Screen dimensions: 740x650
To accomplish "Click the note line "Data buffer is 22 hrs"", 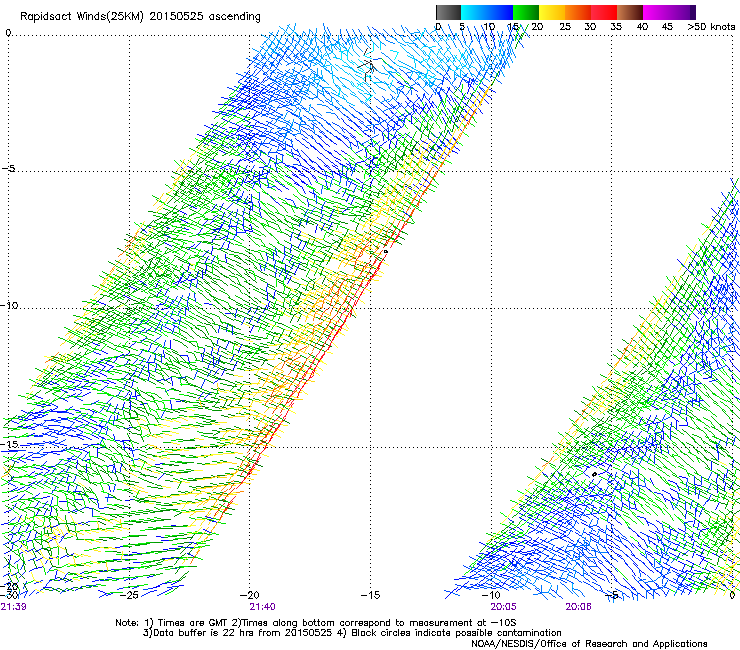I will 205,633.
